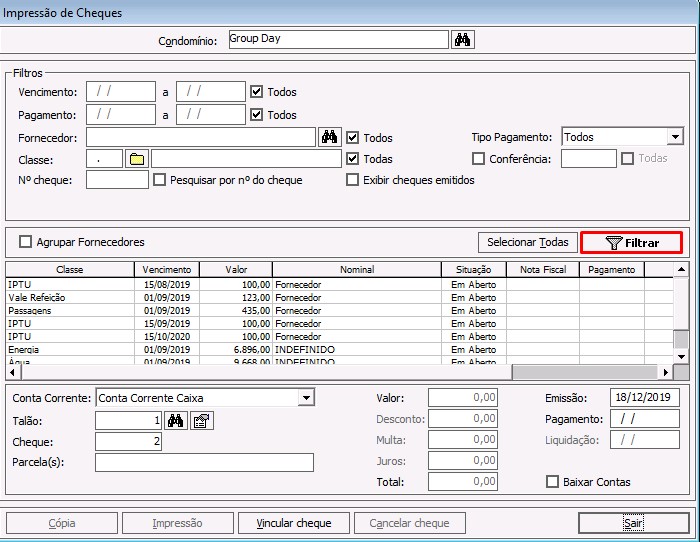
Task: Open Talão properties icon
Action: tap(201, 421)
